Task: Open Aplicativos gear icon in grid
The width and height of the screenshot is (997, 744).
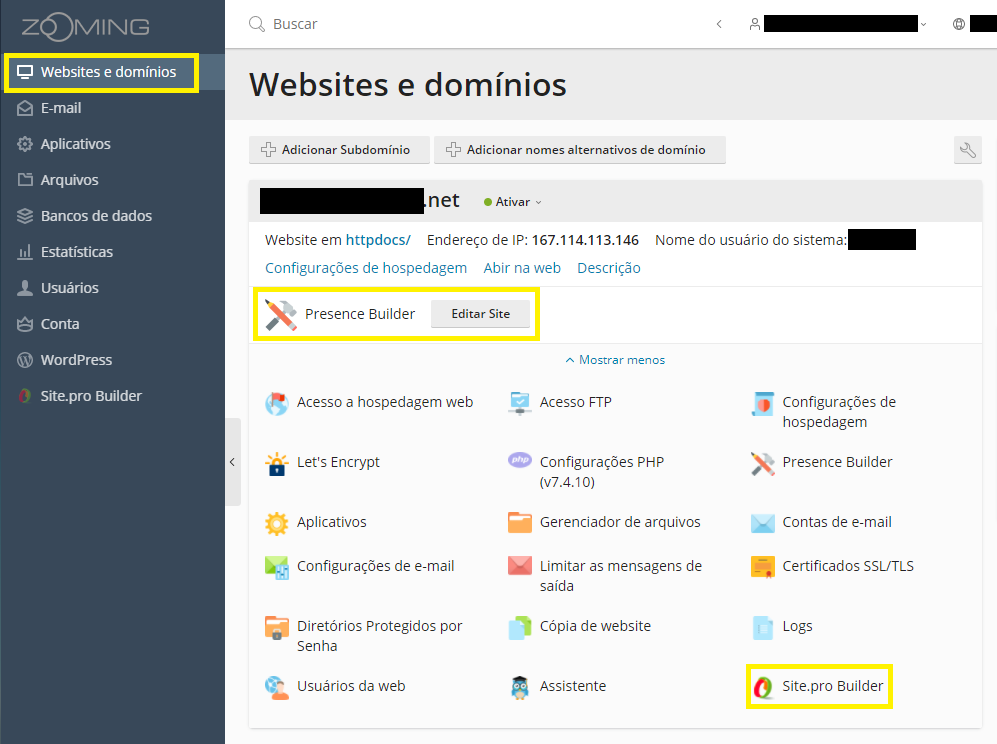Action: 277,523
